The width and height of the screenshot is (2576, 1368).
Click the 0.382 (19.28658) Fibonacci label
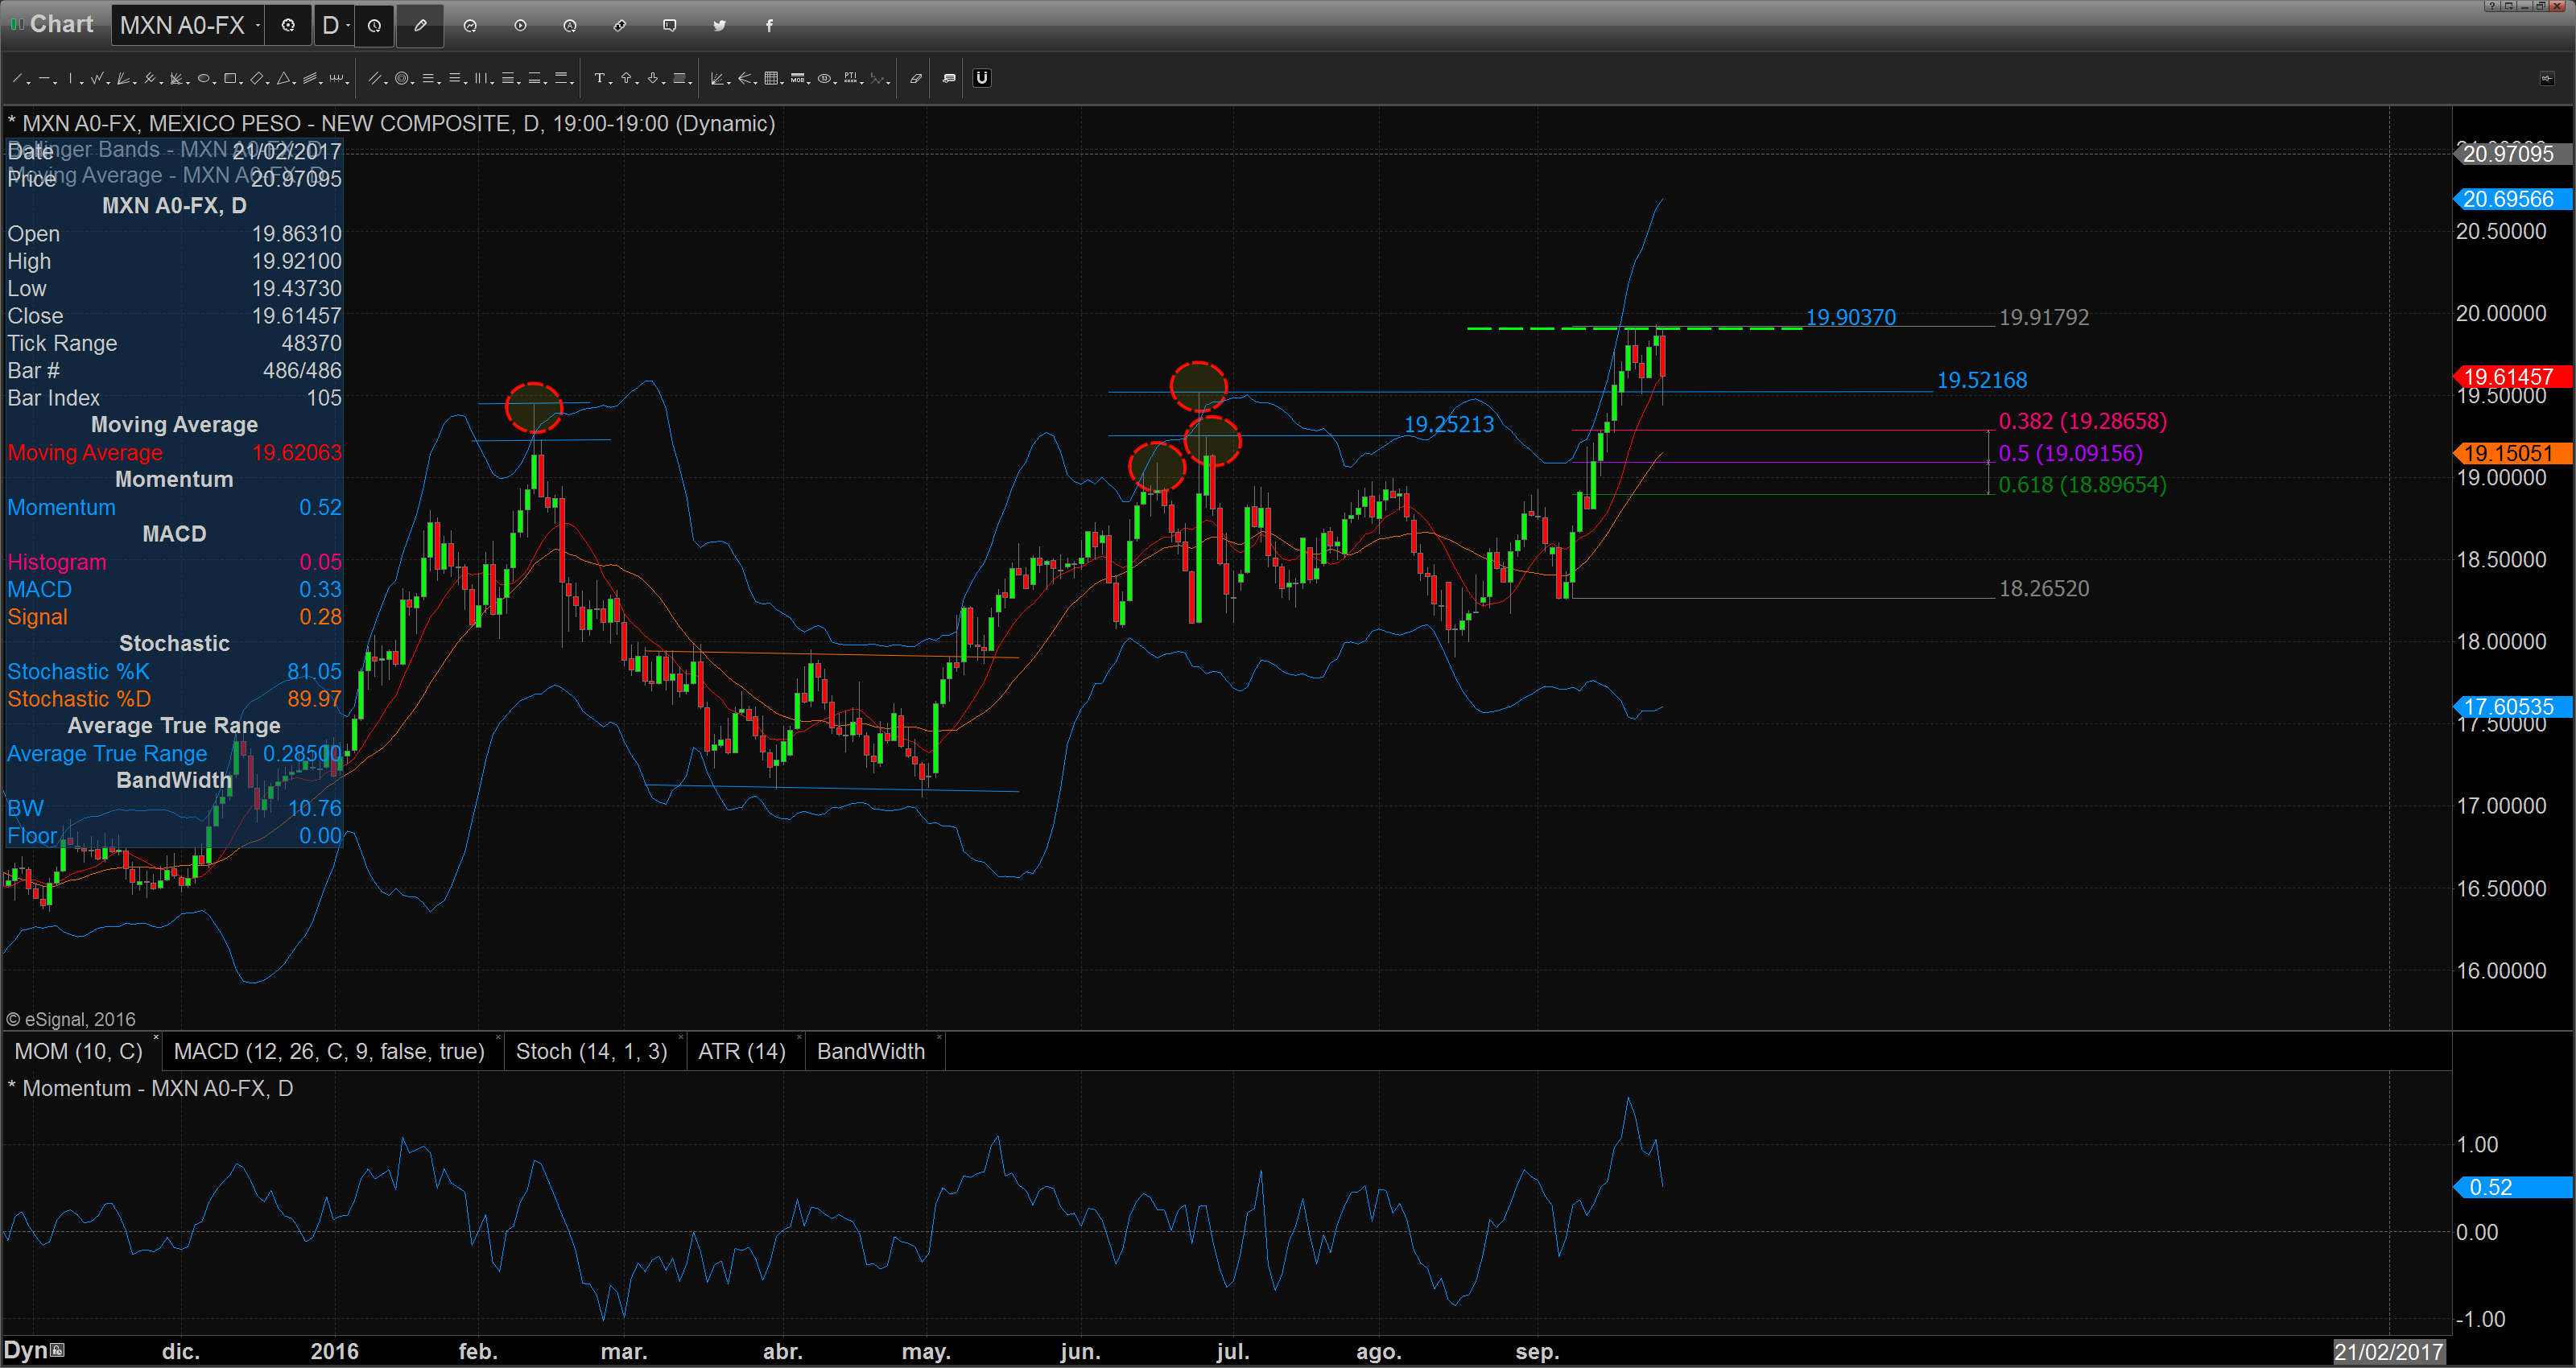2082,421
